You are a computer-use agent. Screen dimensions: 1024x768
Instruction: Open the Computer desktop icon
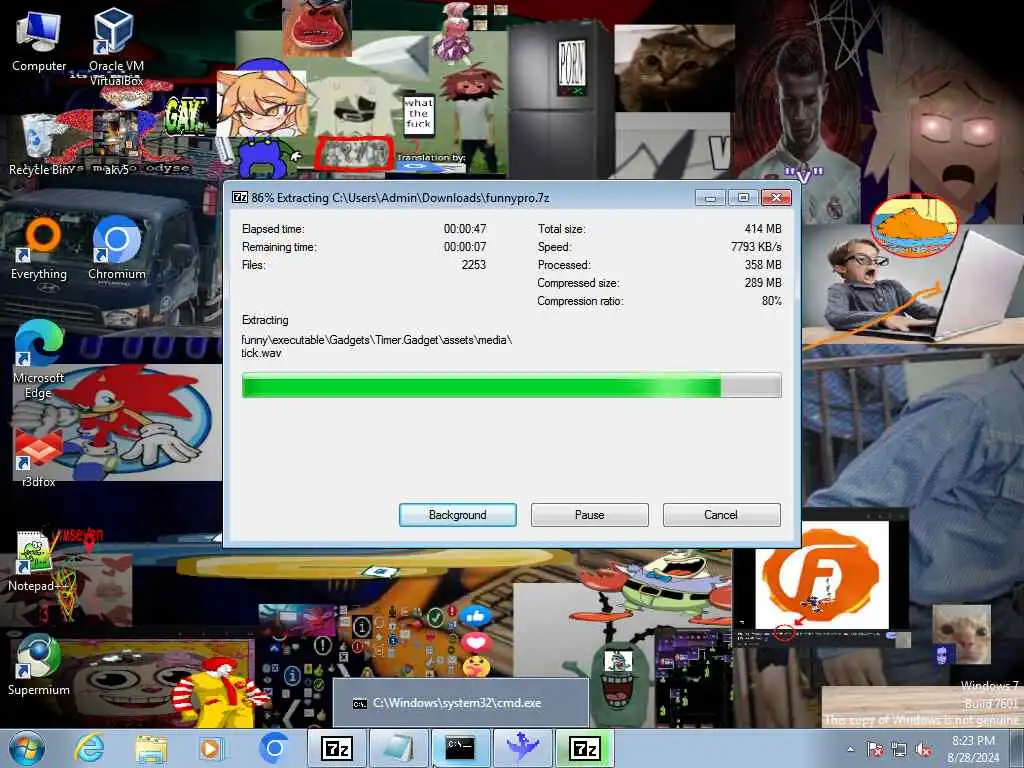[x=39, y=40]
